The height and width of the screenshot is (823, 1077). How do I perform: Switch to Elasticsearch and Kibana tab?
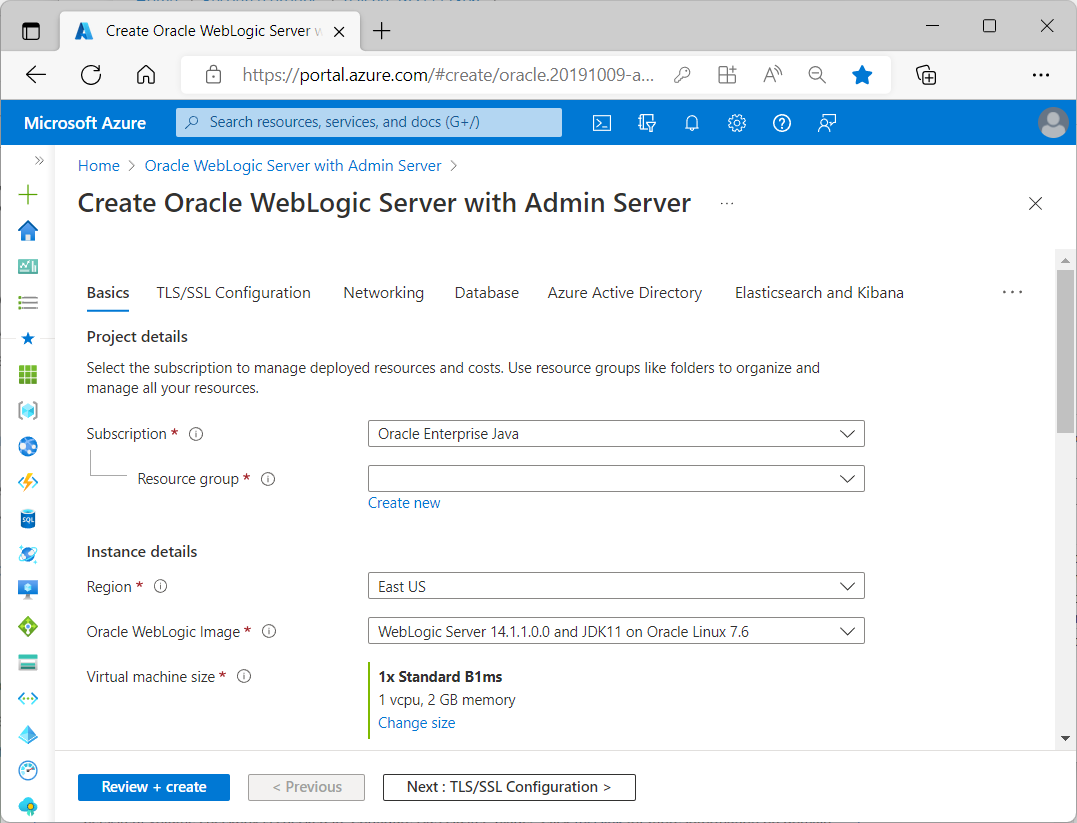[819, 293]
